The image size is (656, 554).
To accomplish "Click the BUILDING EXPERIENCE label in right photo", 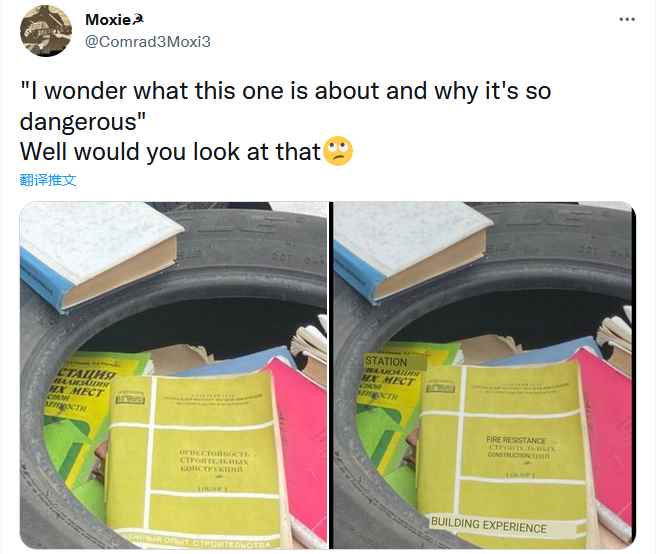I will [x=489, y=525].
